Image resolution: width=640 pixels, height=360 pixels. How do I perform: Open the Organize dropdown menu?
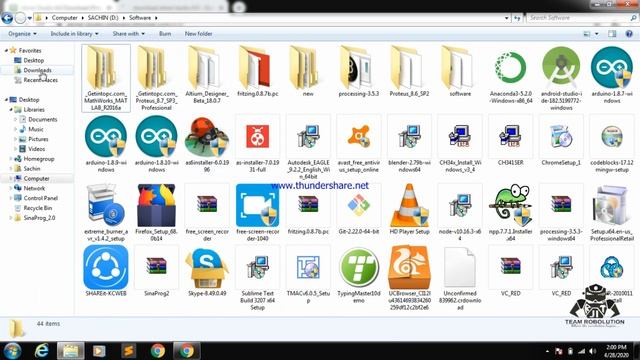point(22,33)
